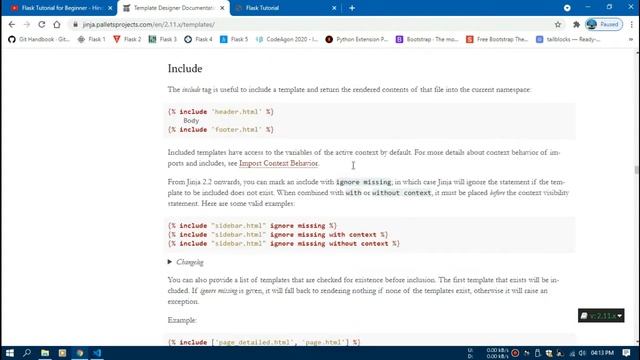Open the Windows Start menu
The image size is (640, 360).
(x=10, y=353)
